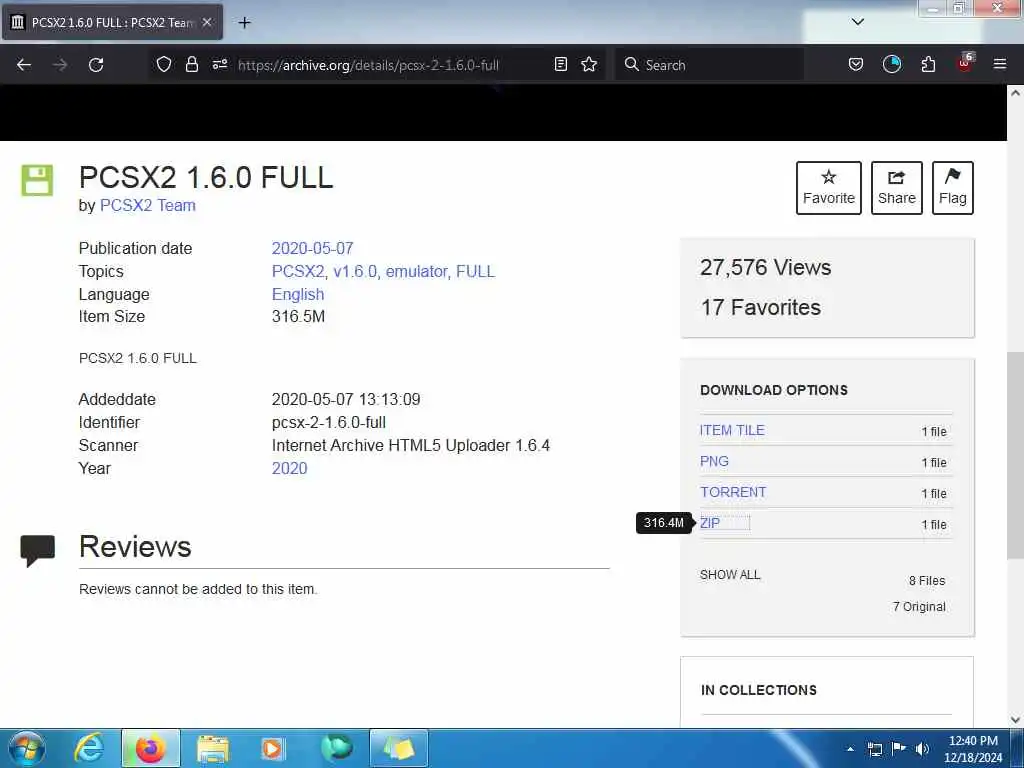Click the Year 2020 link

click(289, 468)
